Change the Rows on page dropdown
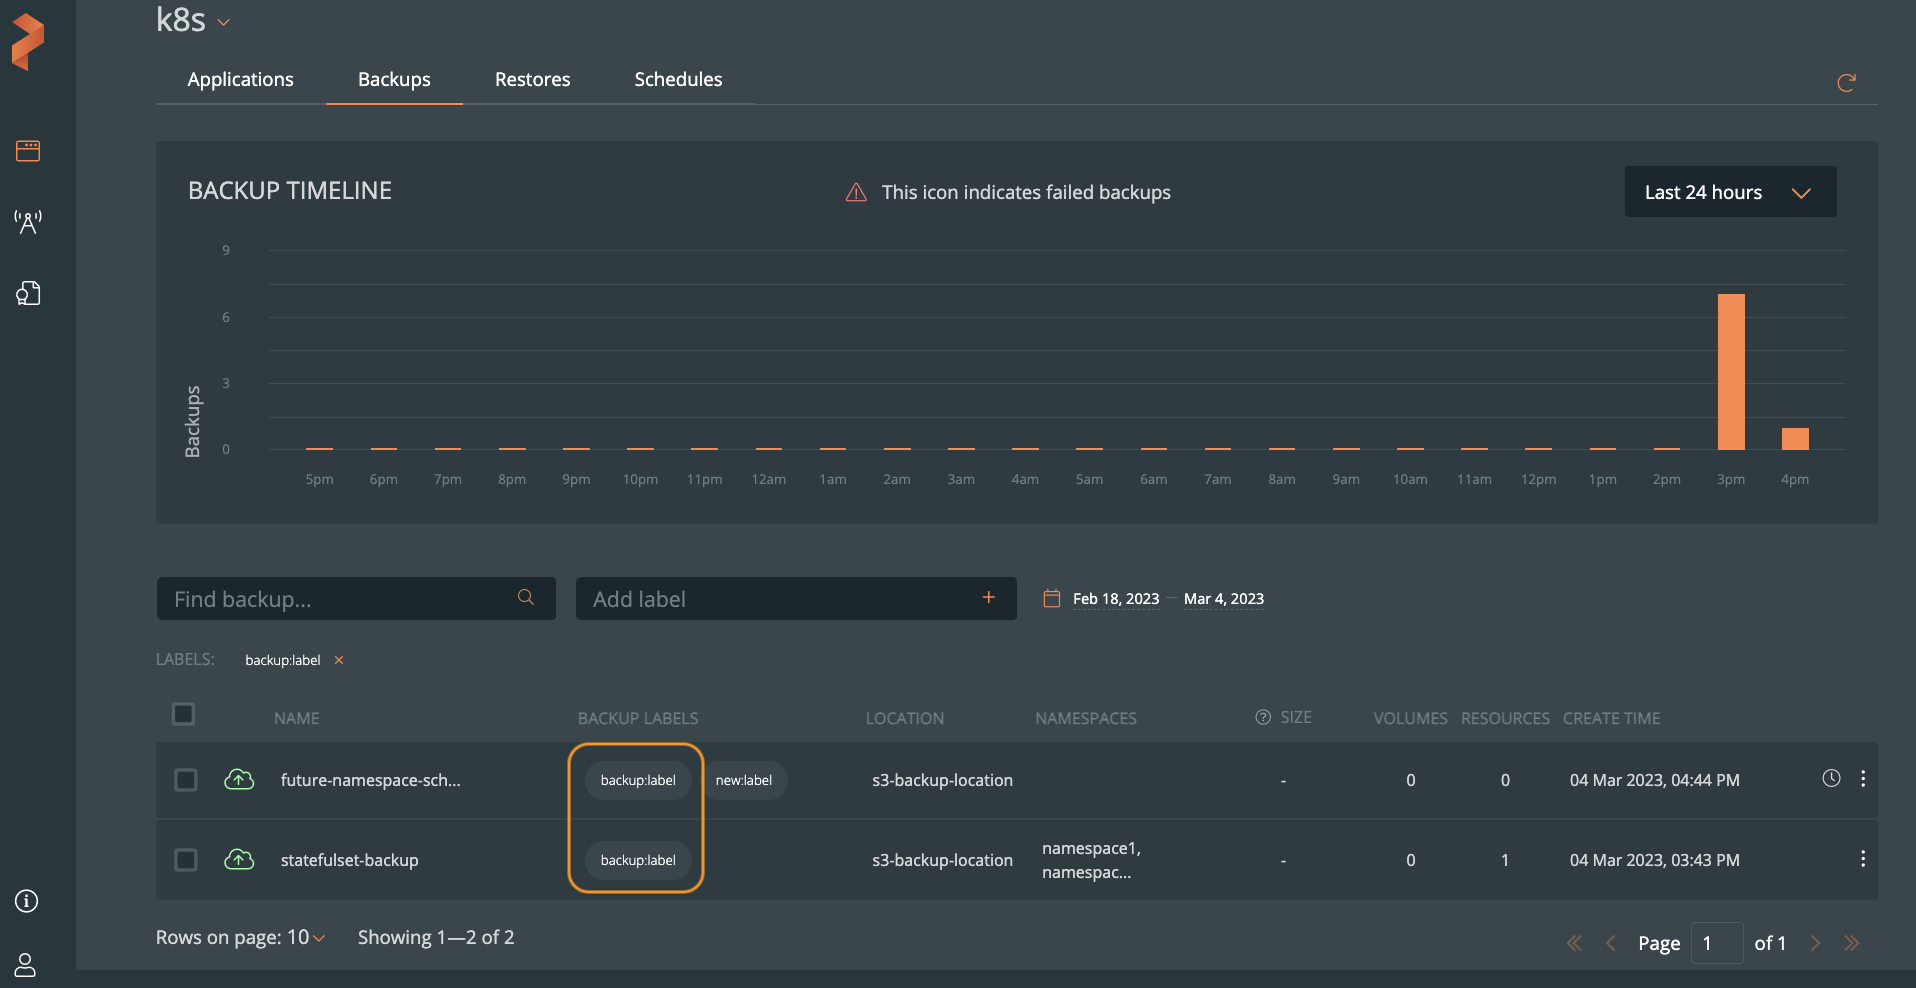Image resolution: width=1916 pixels, height=988 pixels. (x=306, y=938)
